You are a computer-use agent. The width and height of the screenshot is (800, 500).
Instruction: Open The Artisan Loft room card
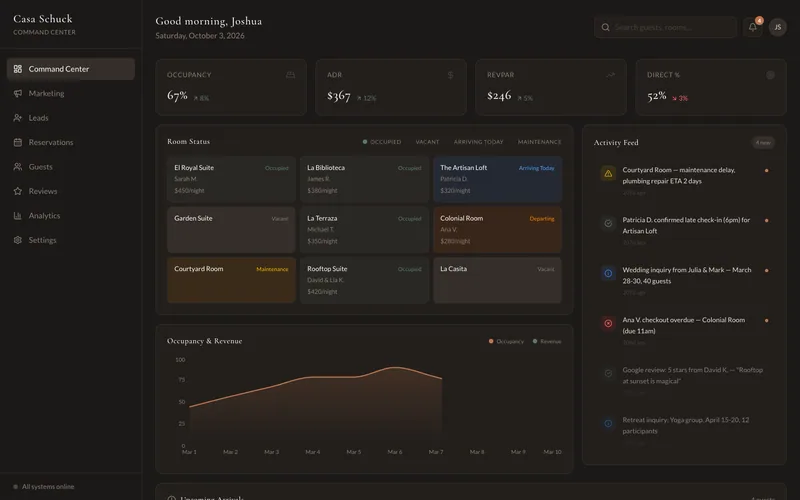pyautogui.click(x=497, y=179)
